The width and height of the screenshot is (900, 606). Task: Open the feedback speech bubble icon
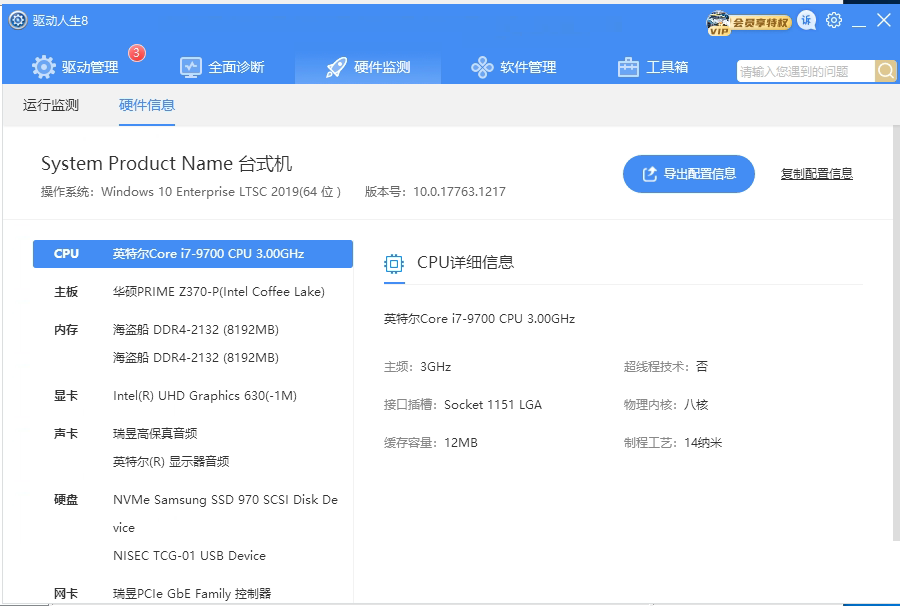[806, 21]
